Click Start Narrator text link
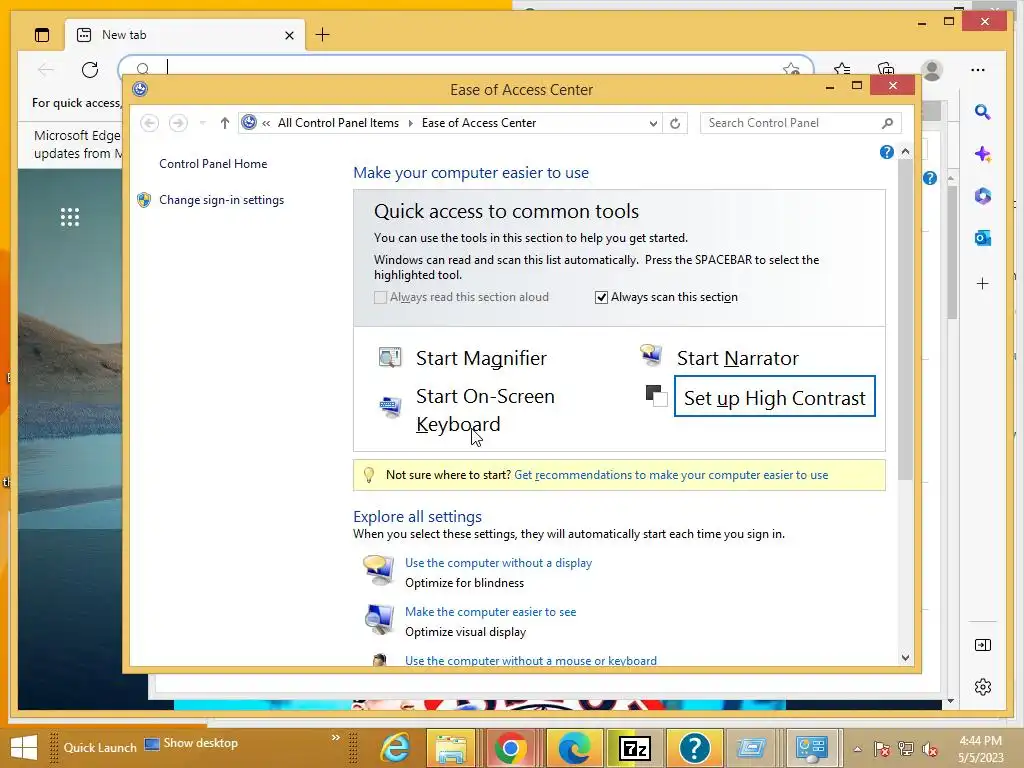Viewport: 1024px width, 768px height. (x=737, y=358)
